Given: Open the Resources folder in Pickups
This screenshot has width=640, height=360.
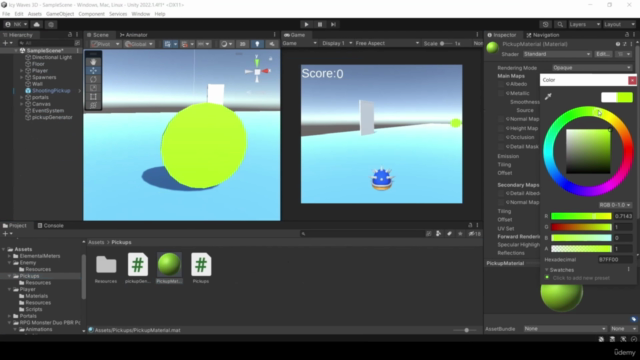Looking at the screenshot, I should (106, 269).
